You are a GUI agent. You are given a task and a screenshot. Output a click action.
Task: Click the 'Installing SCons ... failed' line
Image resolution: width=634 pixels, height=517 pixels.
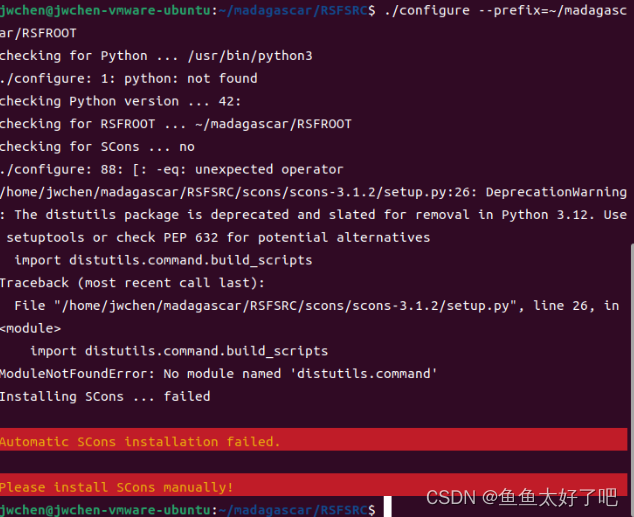[x=105, y=396]
